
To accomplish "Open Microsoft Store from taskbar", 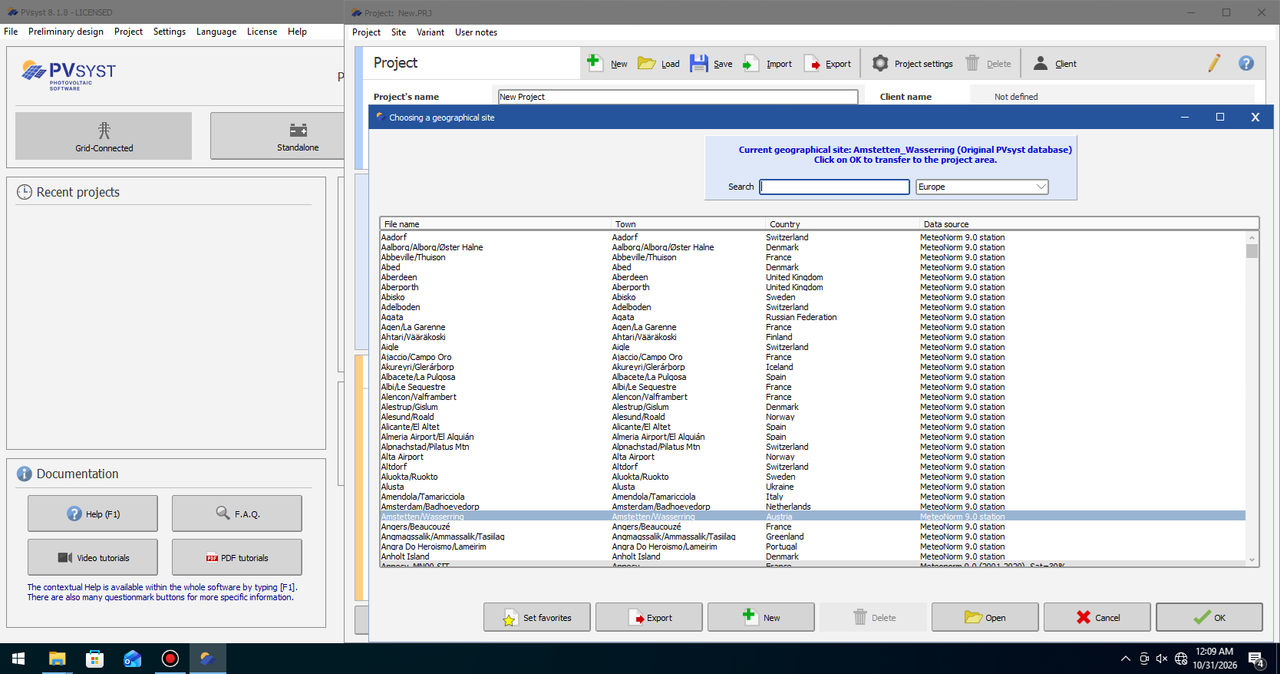I will click(x=95, y=658).
